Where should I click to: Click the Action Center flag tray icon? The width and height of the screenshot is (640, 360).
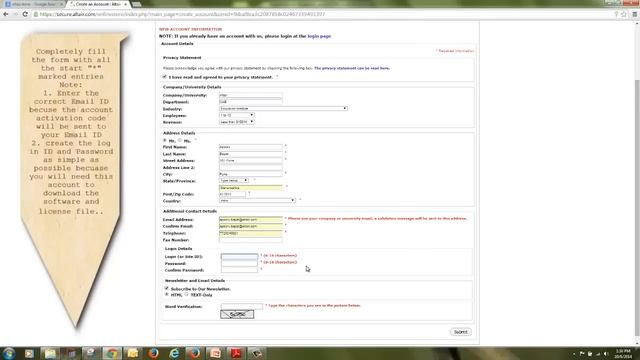[x=582, y=354]
